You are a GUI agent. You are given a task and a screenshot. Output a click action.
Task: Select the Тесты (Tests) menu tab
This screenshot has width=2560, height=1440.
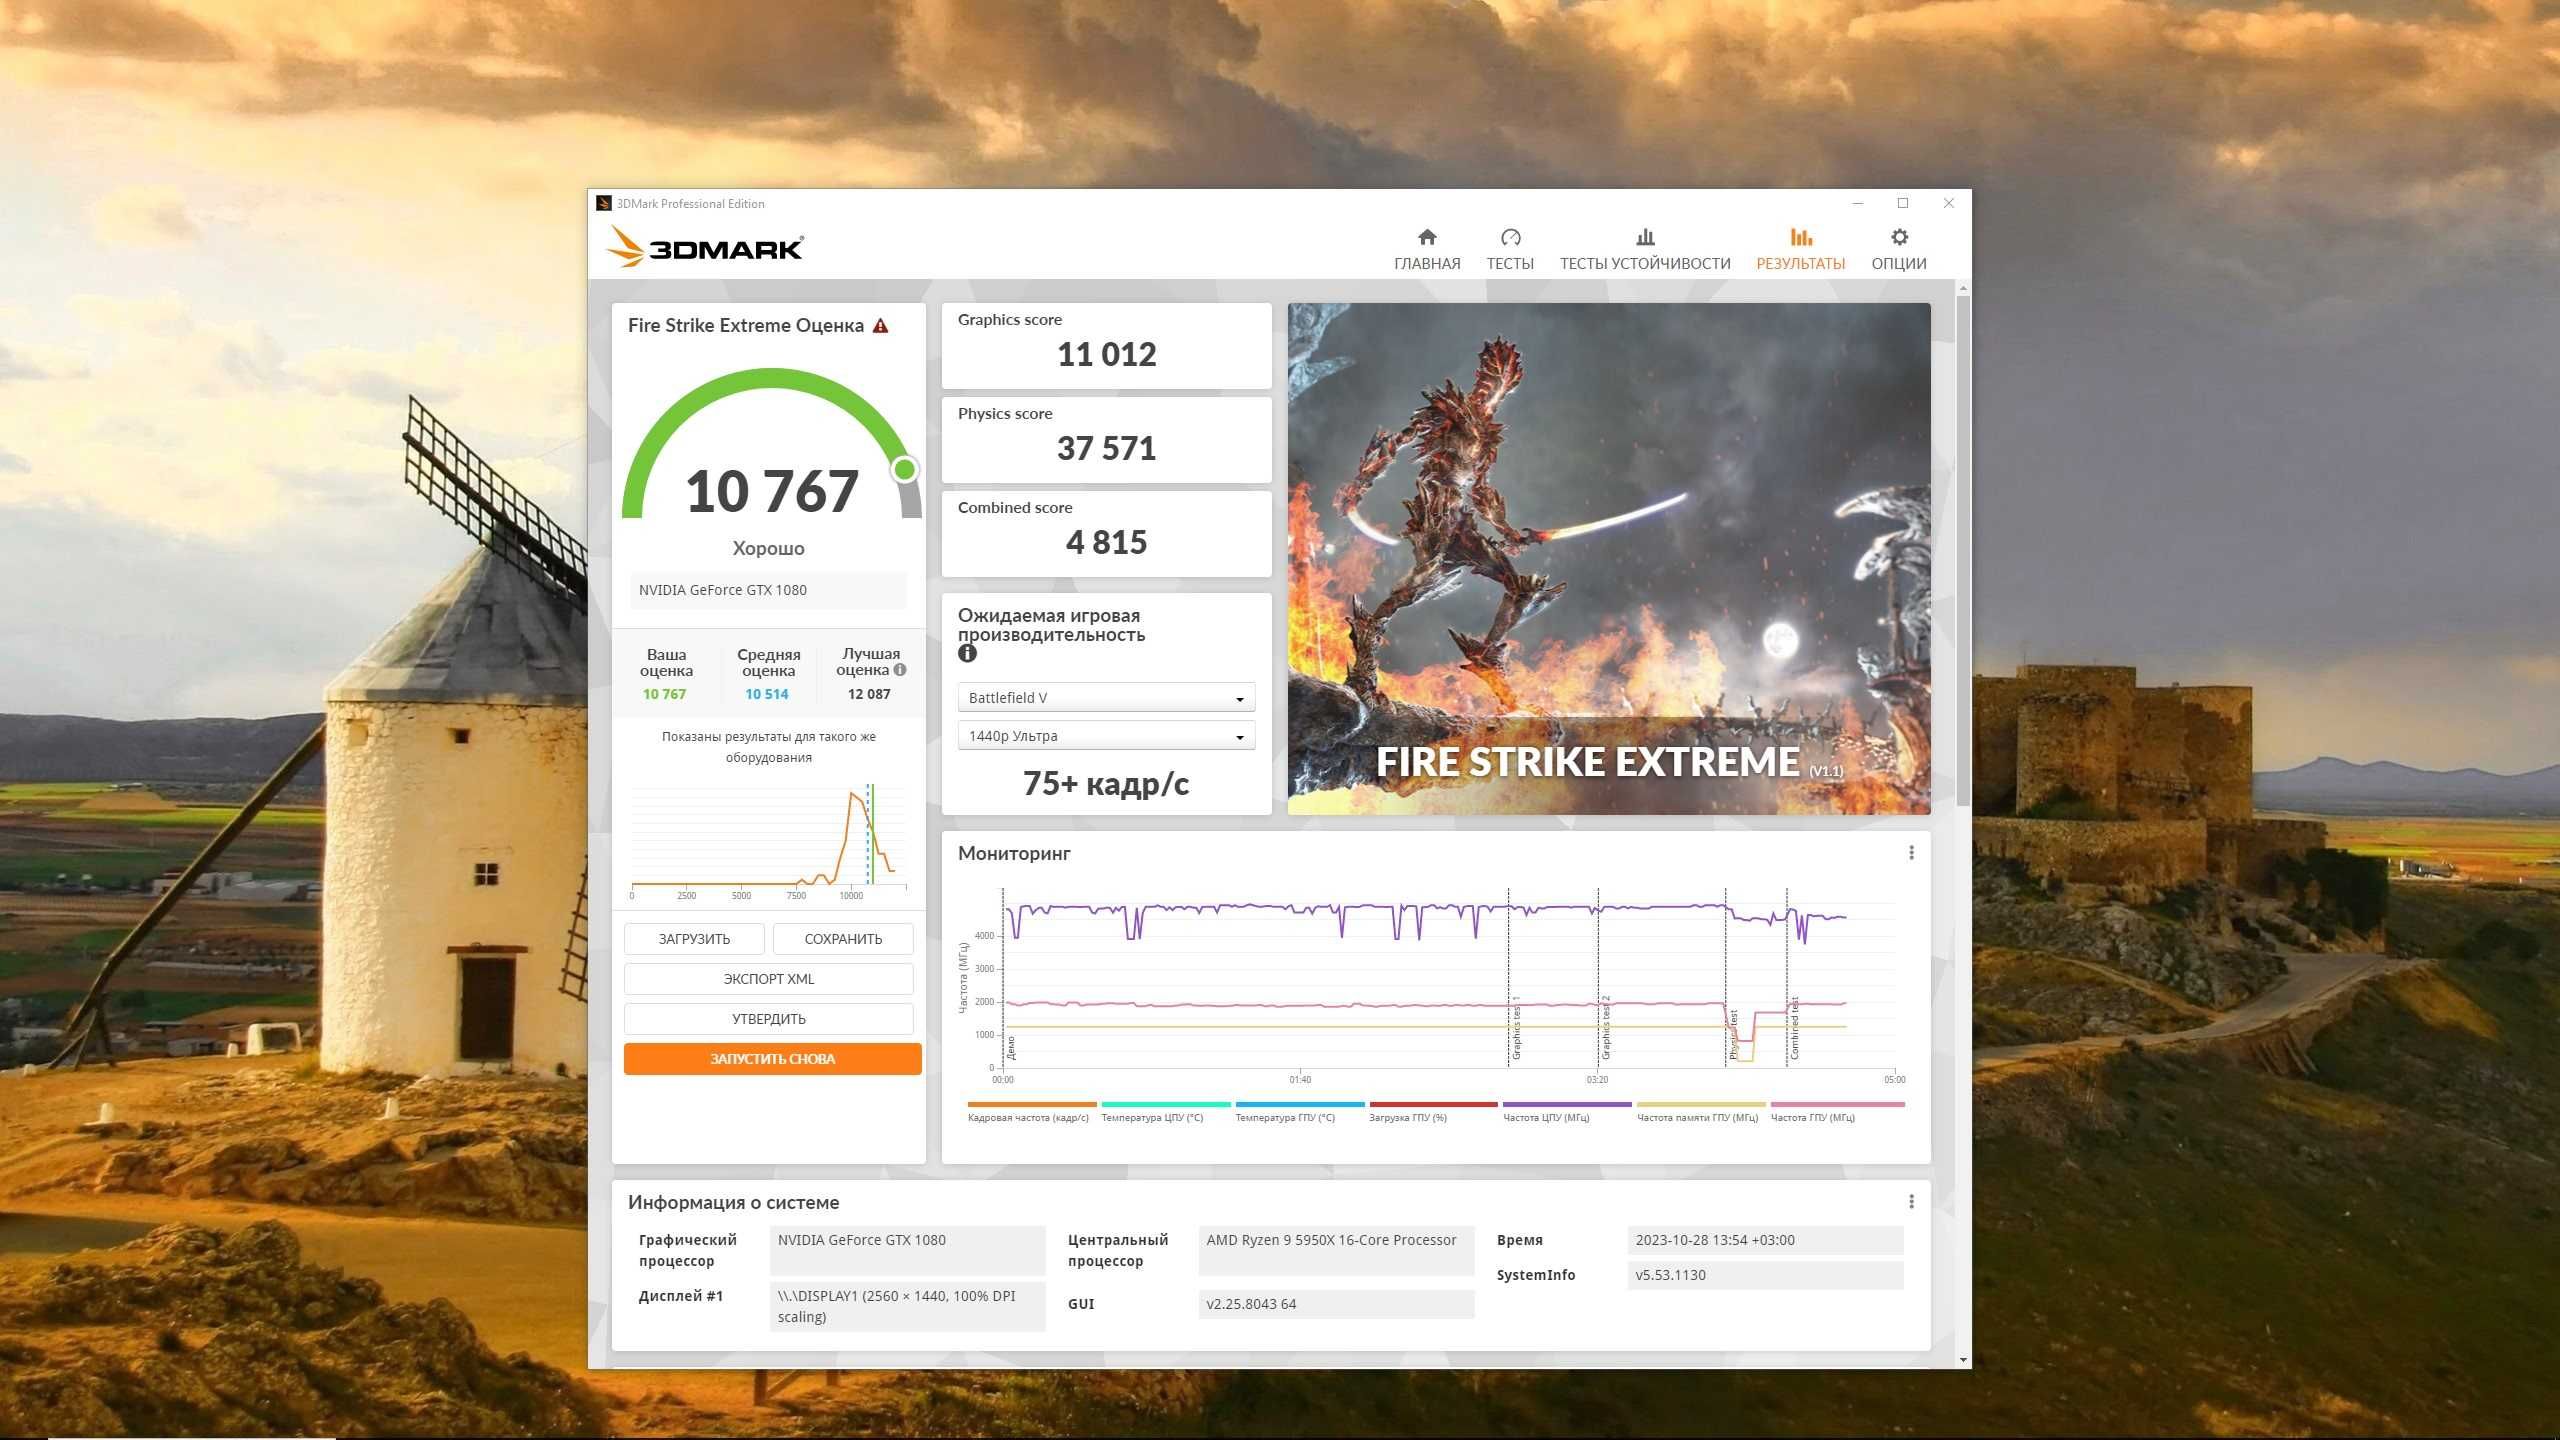1507,248
